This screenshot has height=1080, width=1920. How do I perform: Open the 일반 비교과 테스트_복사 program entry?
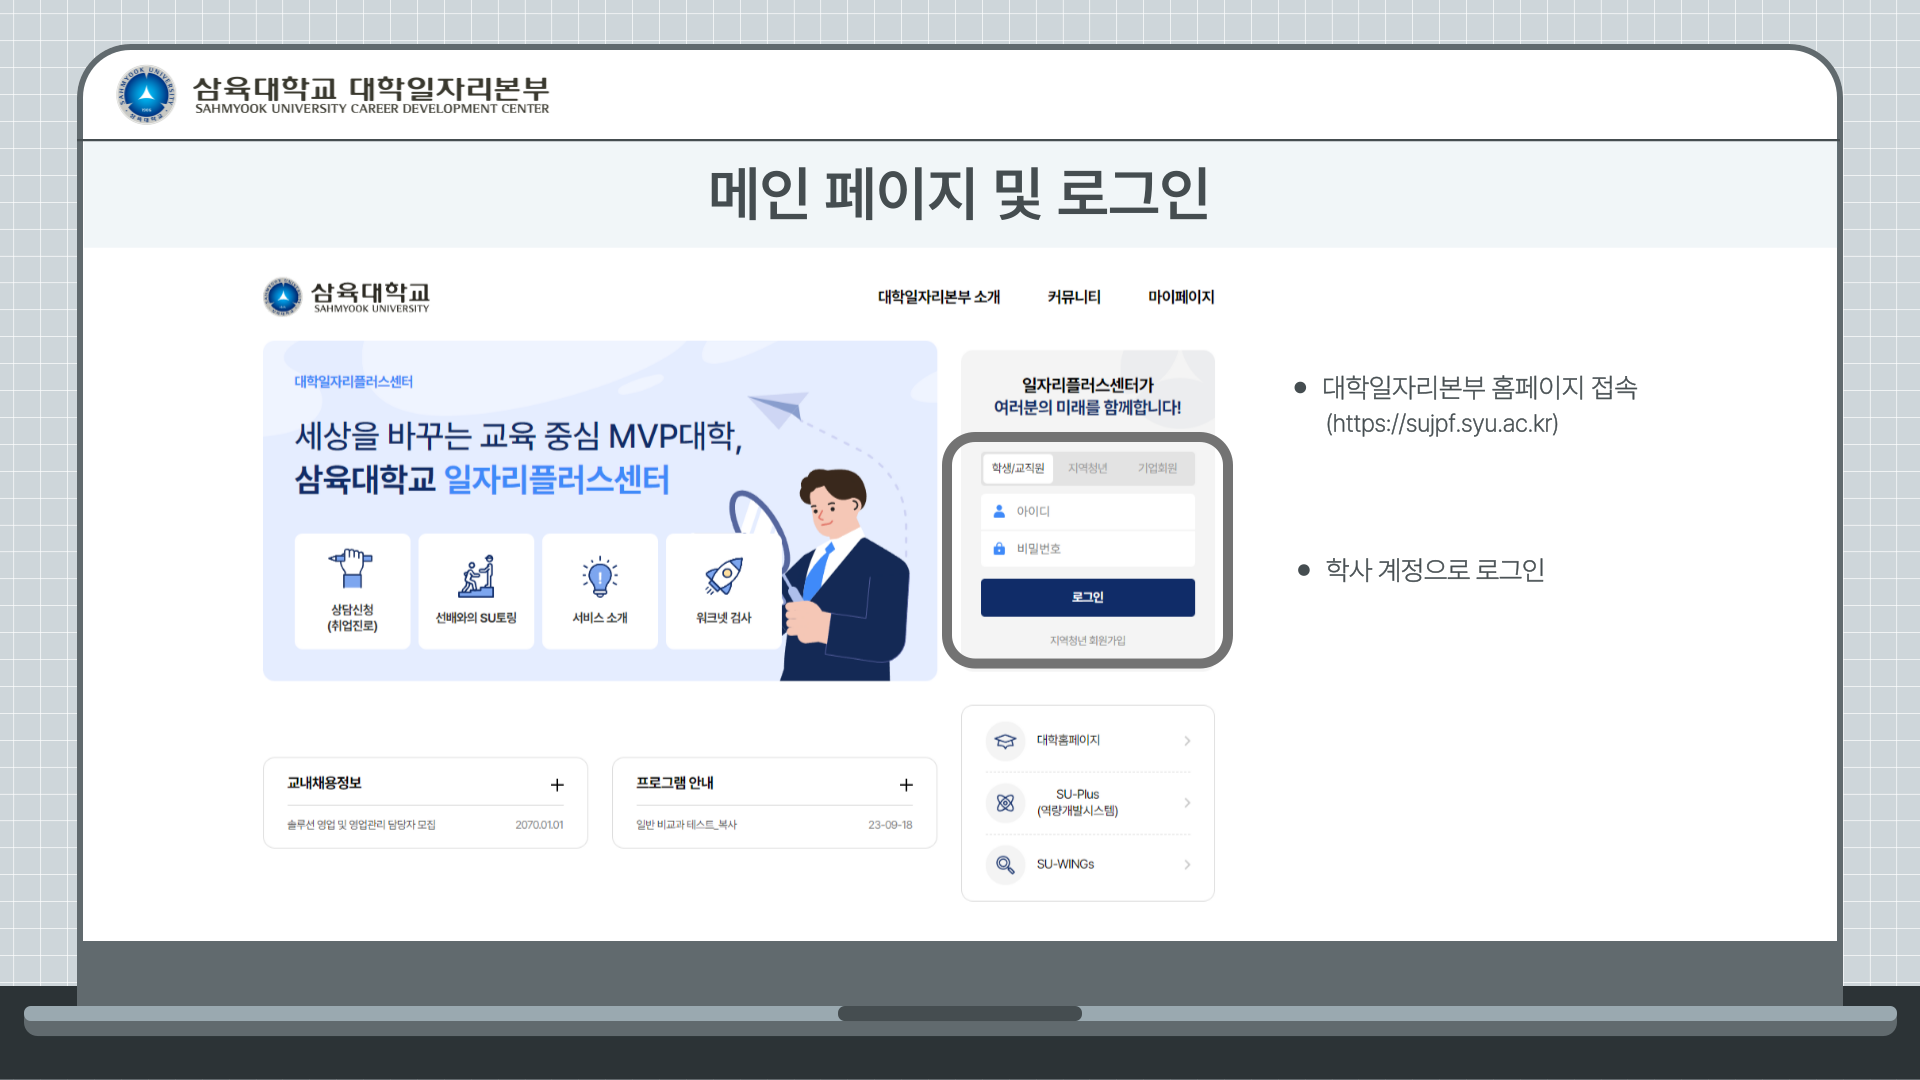(x=686, y=825)
